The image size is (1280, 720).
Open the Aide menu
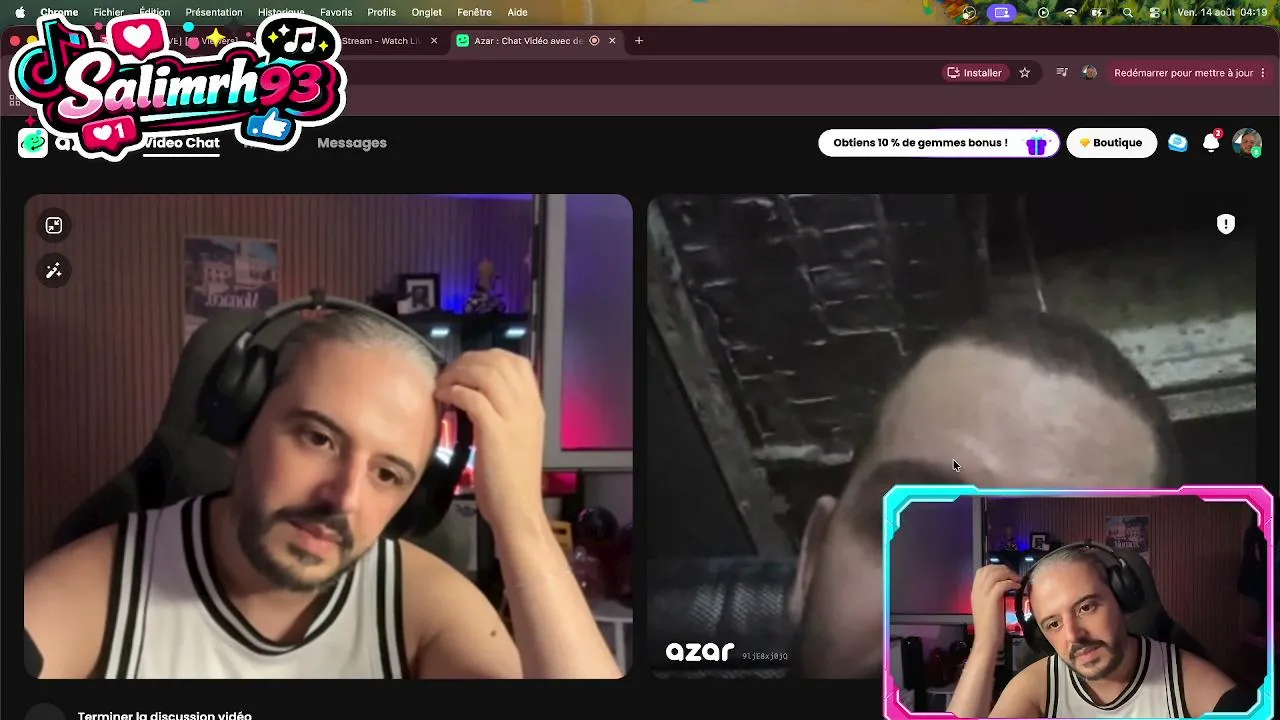coord(517,13)
